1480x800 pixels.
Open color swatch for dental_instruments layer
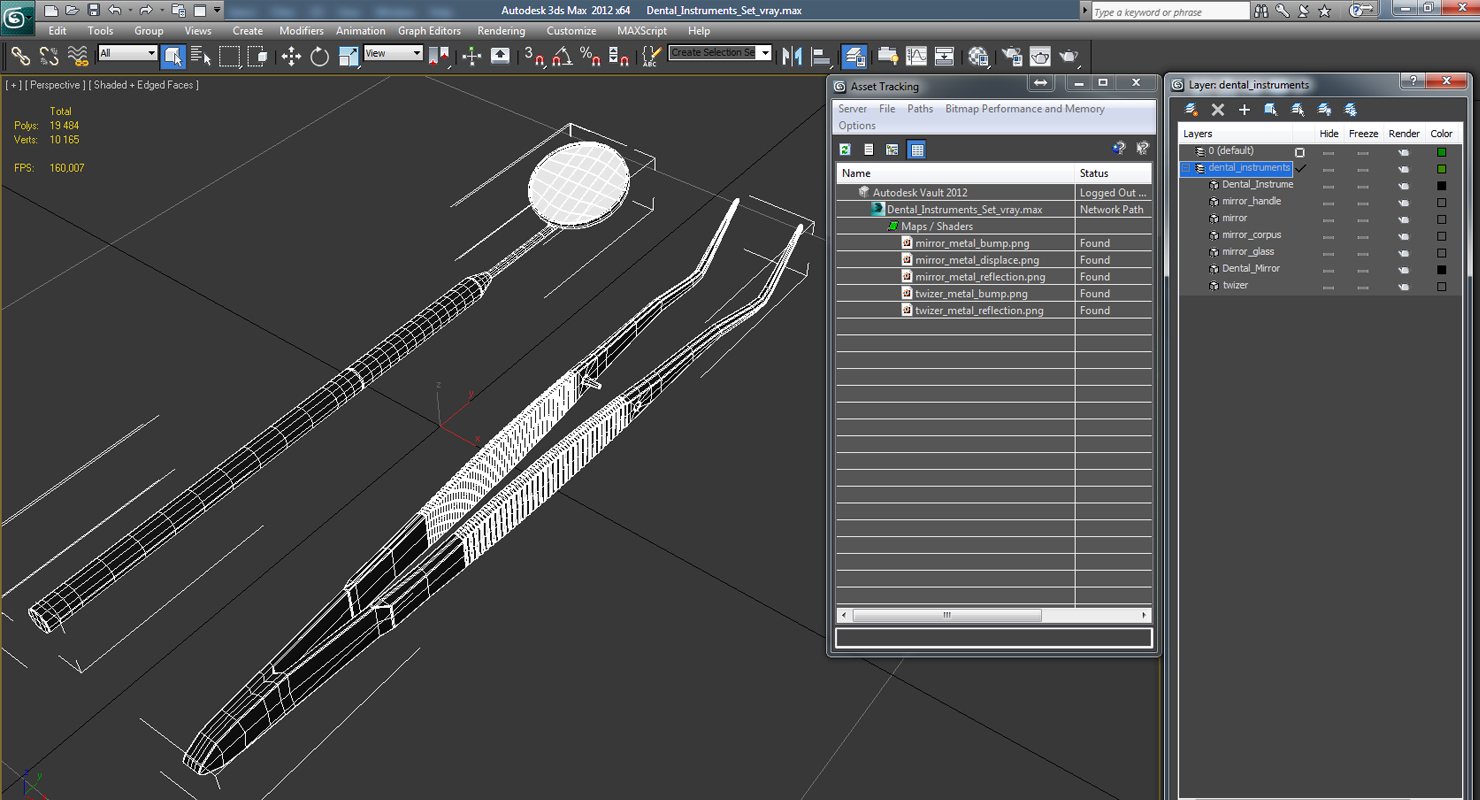click(1441, 169)
